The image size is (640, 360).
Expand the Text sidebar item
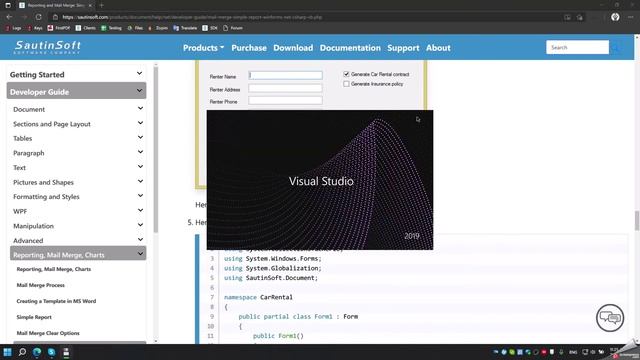(140, 167)
